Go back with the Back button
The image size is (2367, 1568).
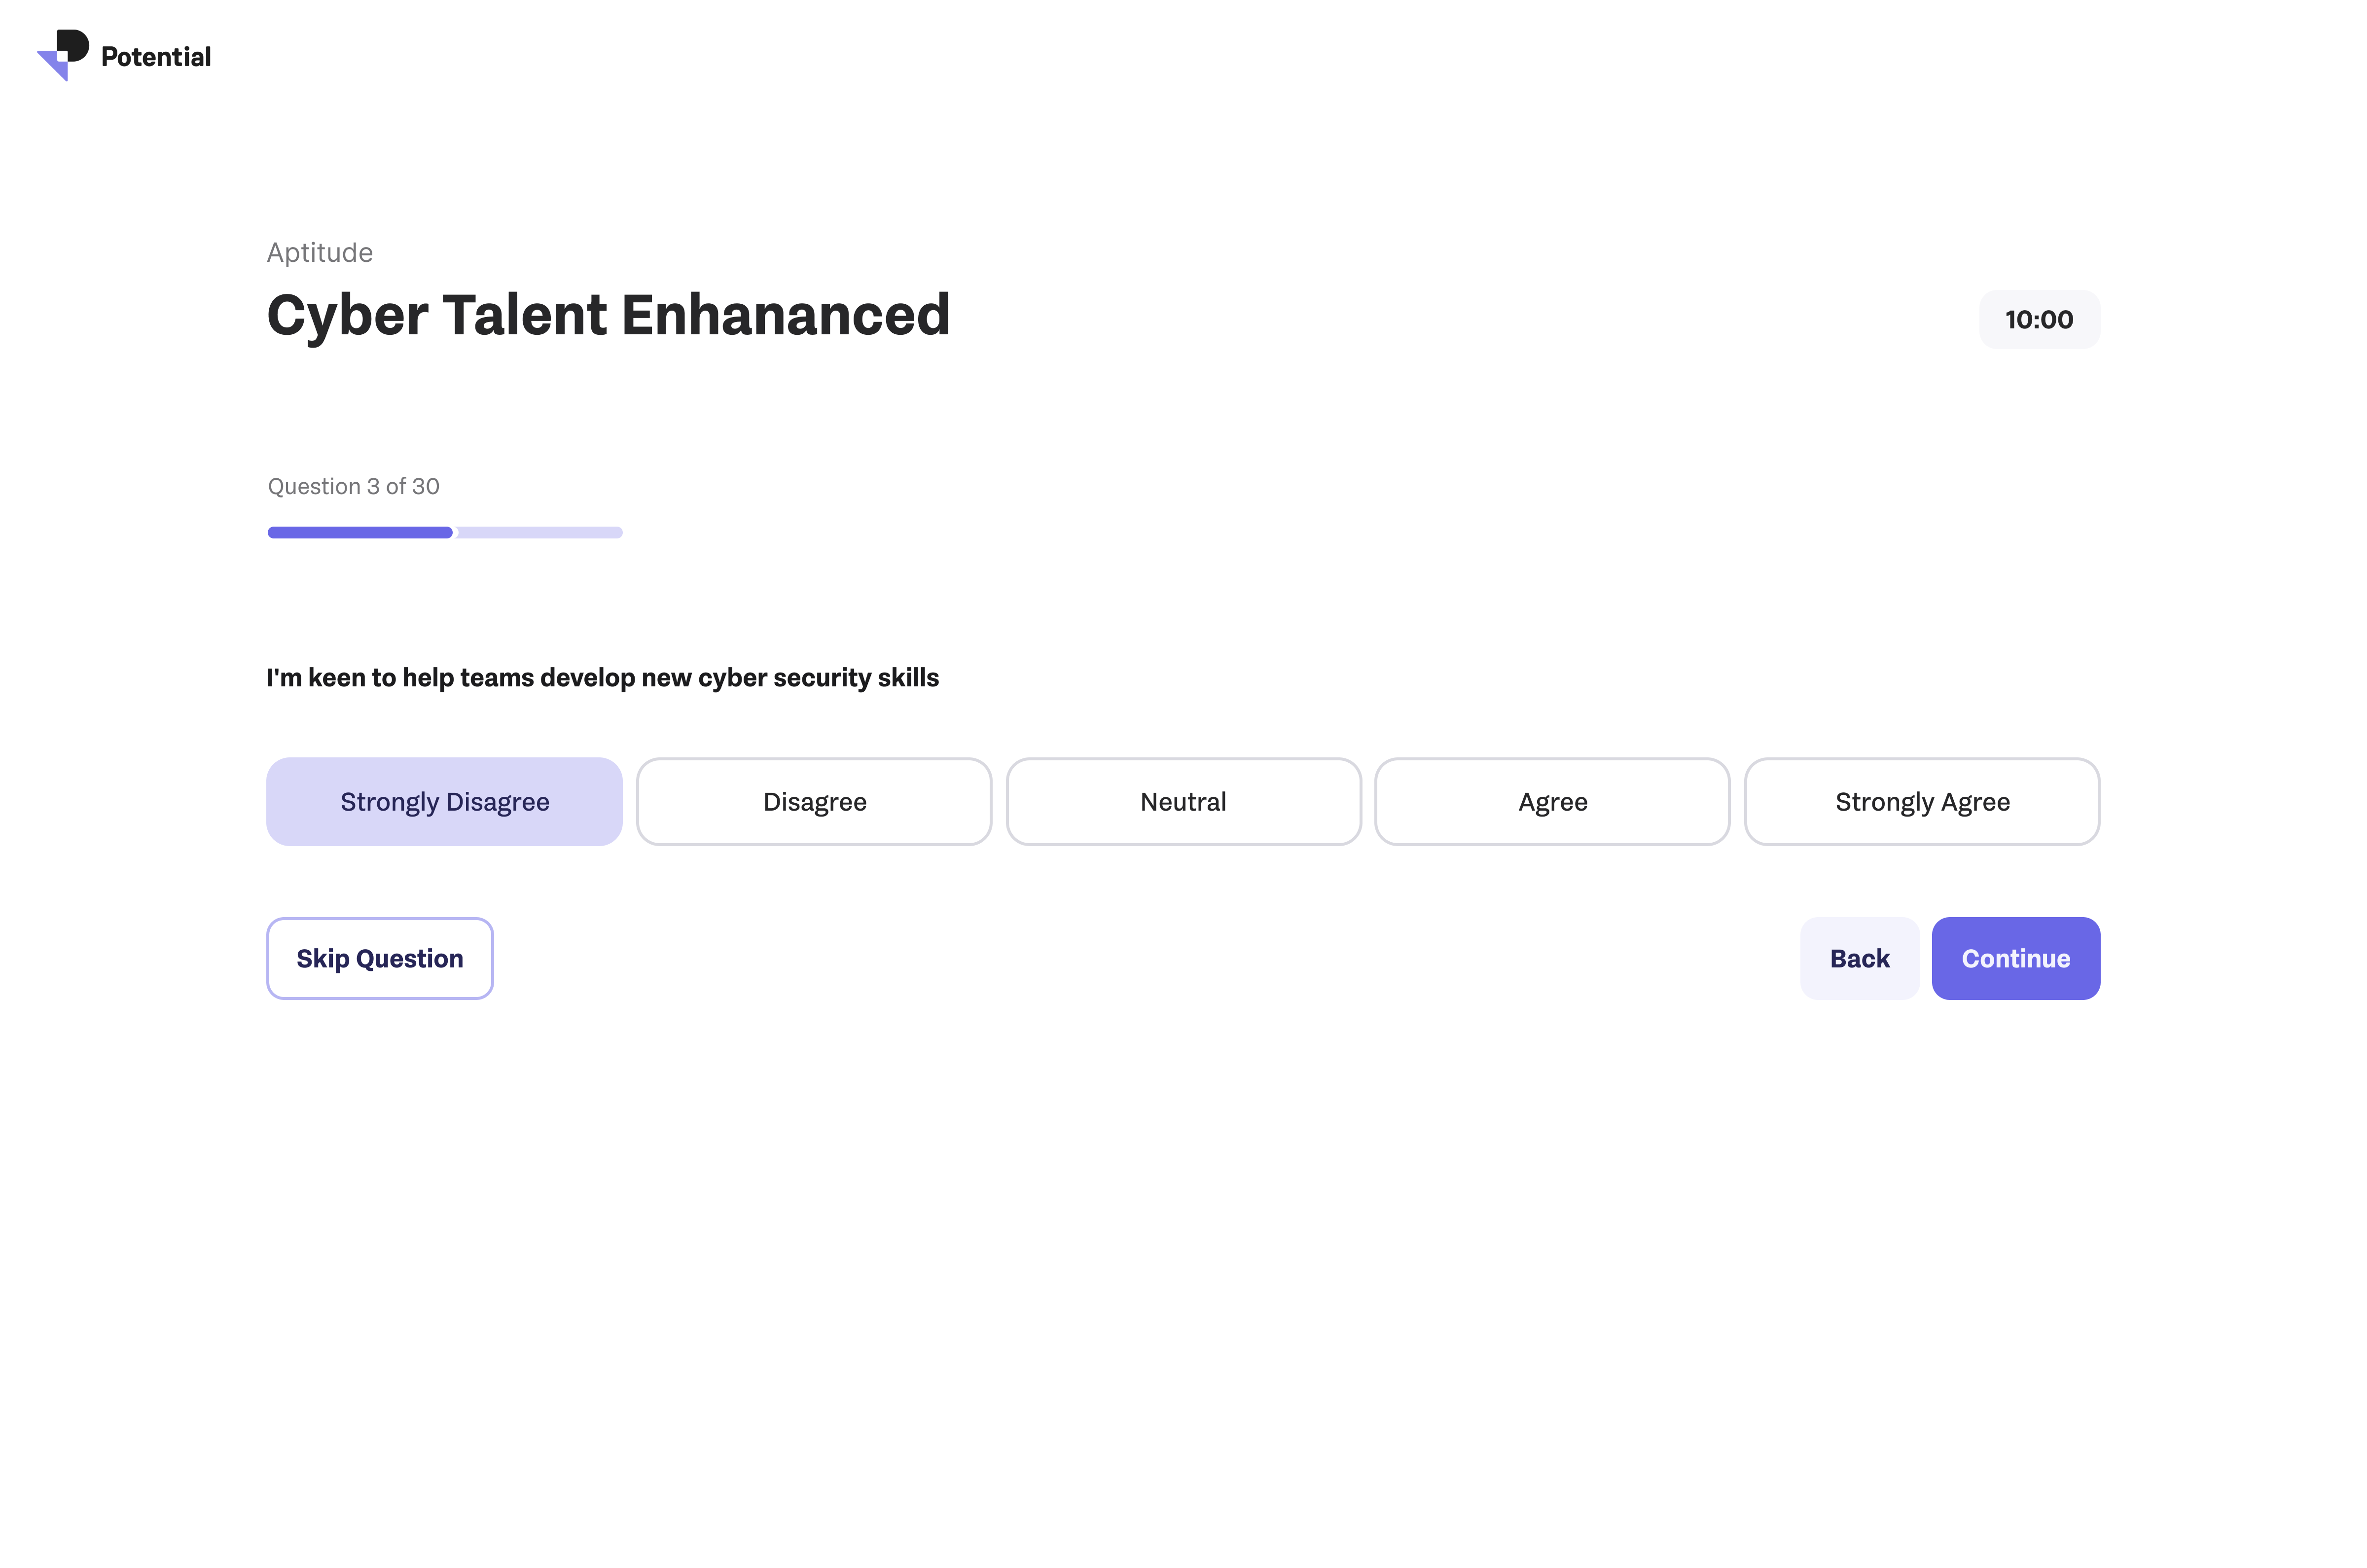(x=1859, y=958)
